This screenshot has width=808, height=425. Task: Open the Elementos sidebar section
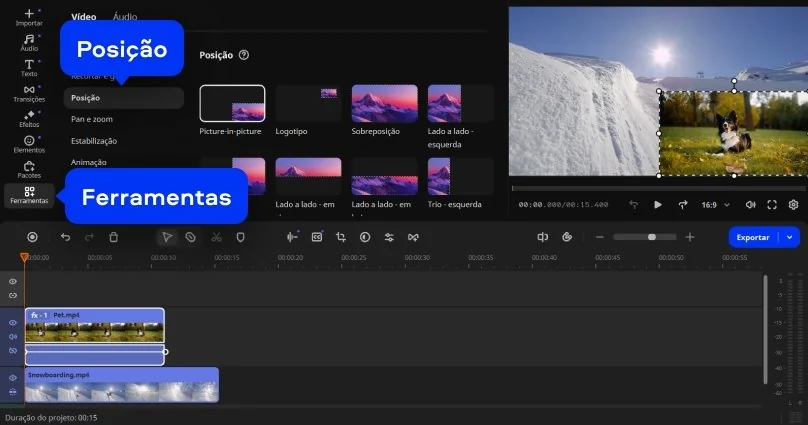click(x=29, y=144)
